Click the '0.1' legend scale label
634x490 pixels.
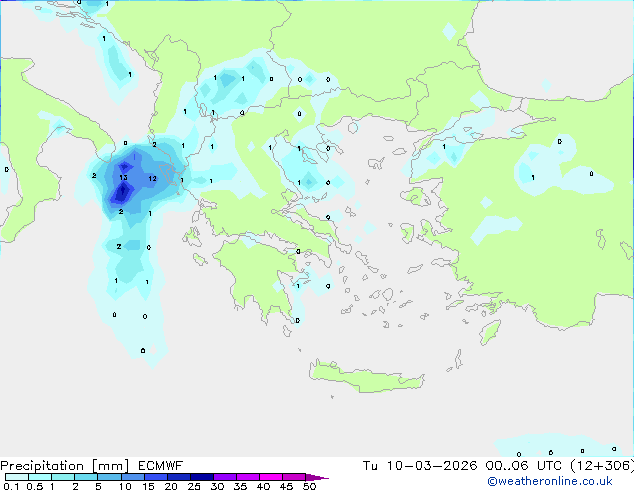[11, 486]
